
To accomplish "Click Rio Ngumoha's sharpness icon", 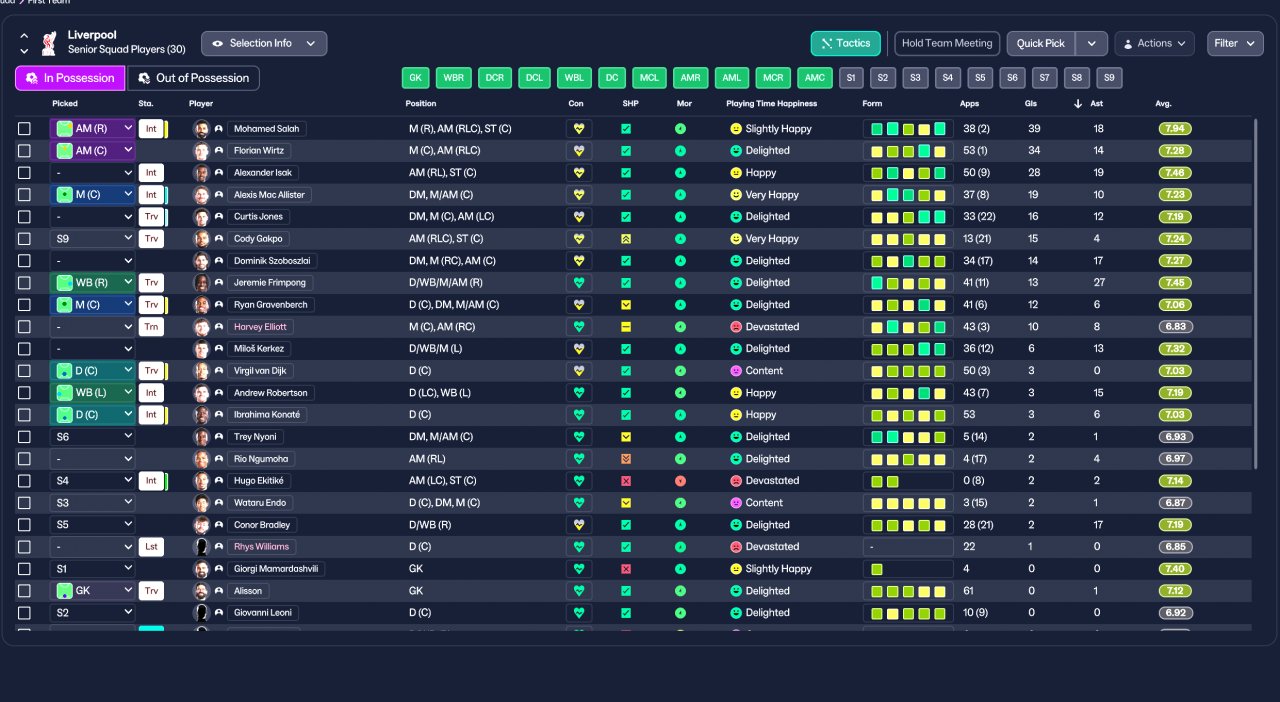I will pos(626,459).
